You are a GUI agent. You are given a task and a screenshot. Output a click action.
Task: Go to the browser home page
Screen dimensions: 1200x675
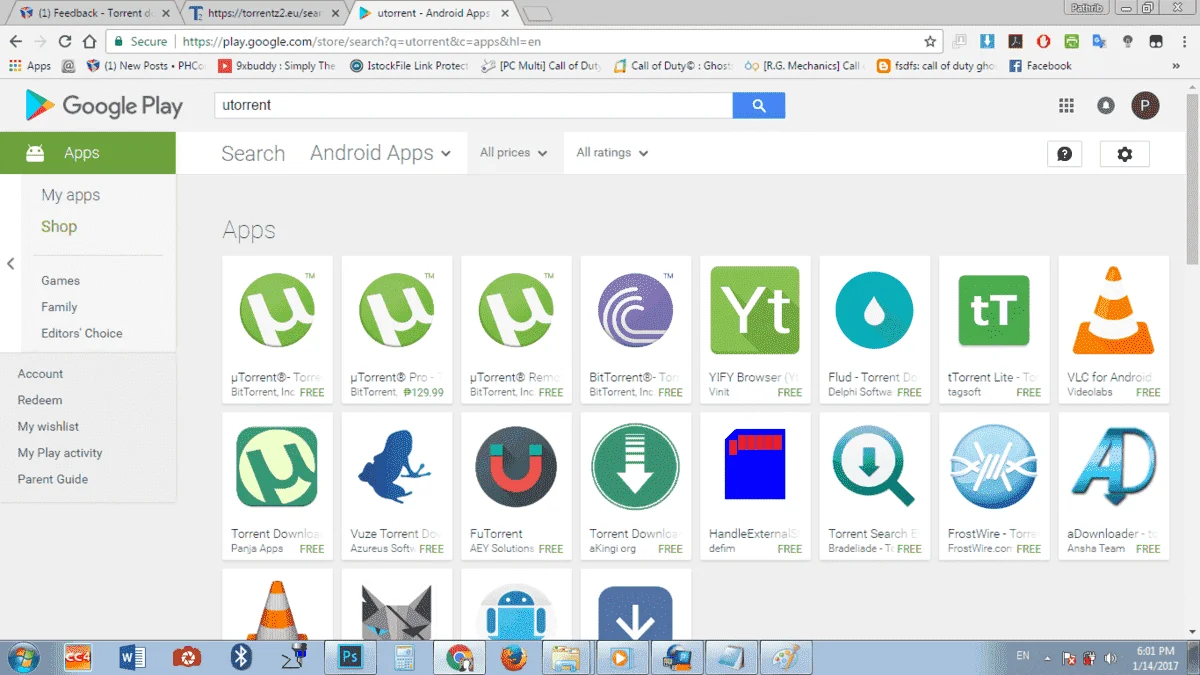tap(89, 42)
